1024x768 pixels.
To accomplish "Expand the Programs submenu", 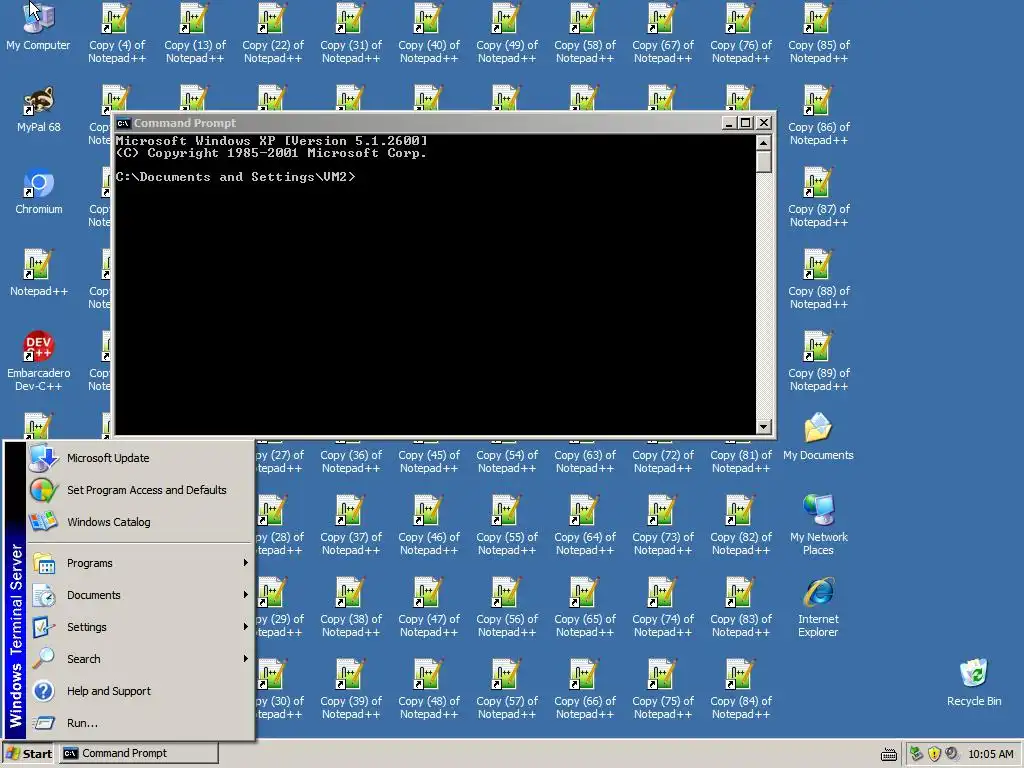I will [139, 563].
